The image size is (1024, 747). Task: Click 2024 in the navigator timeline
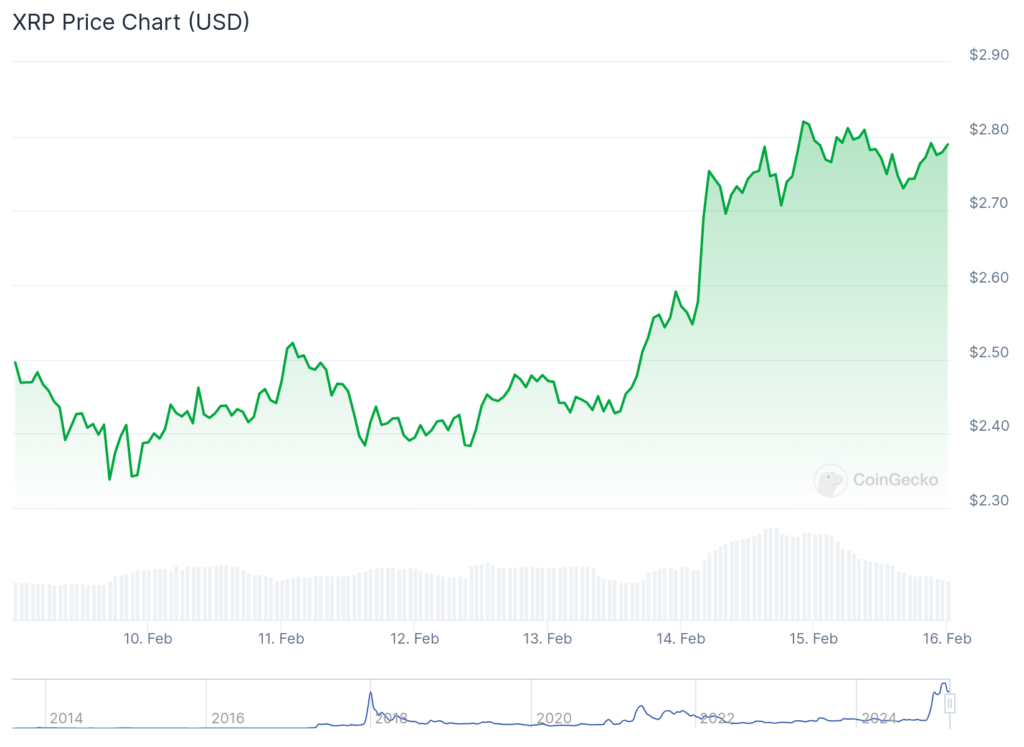coord(879,718)
